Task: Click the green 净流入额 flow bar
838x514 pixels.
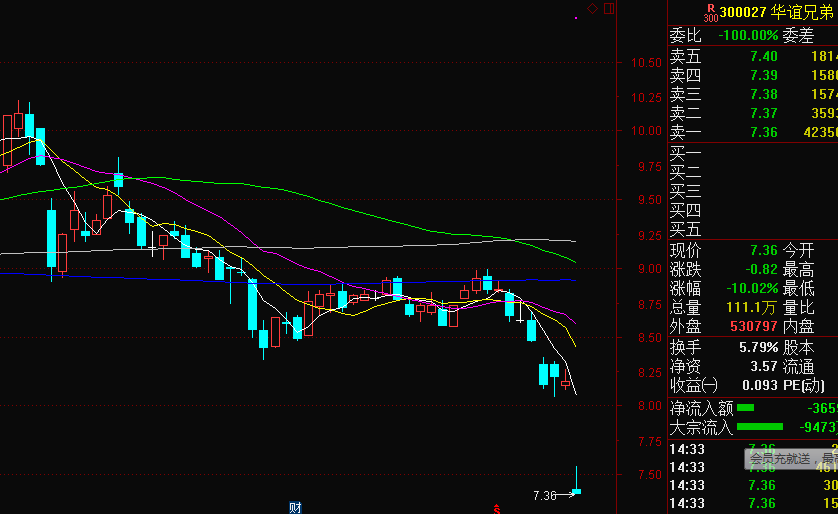Action: [746, 408]
